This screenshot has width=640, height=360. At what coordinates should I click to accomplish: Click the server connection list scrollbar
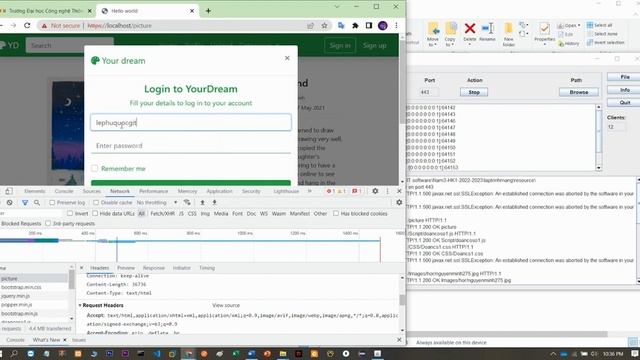tap(598, 138)
